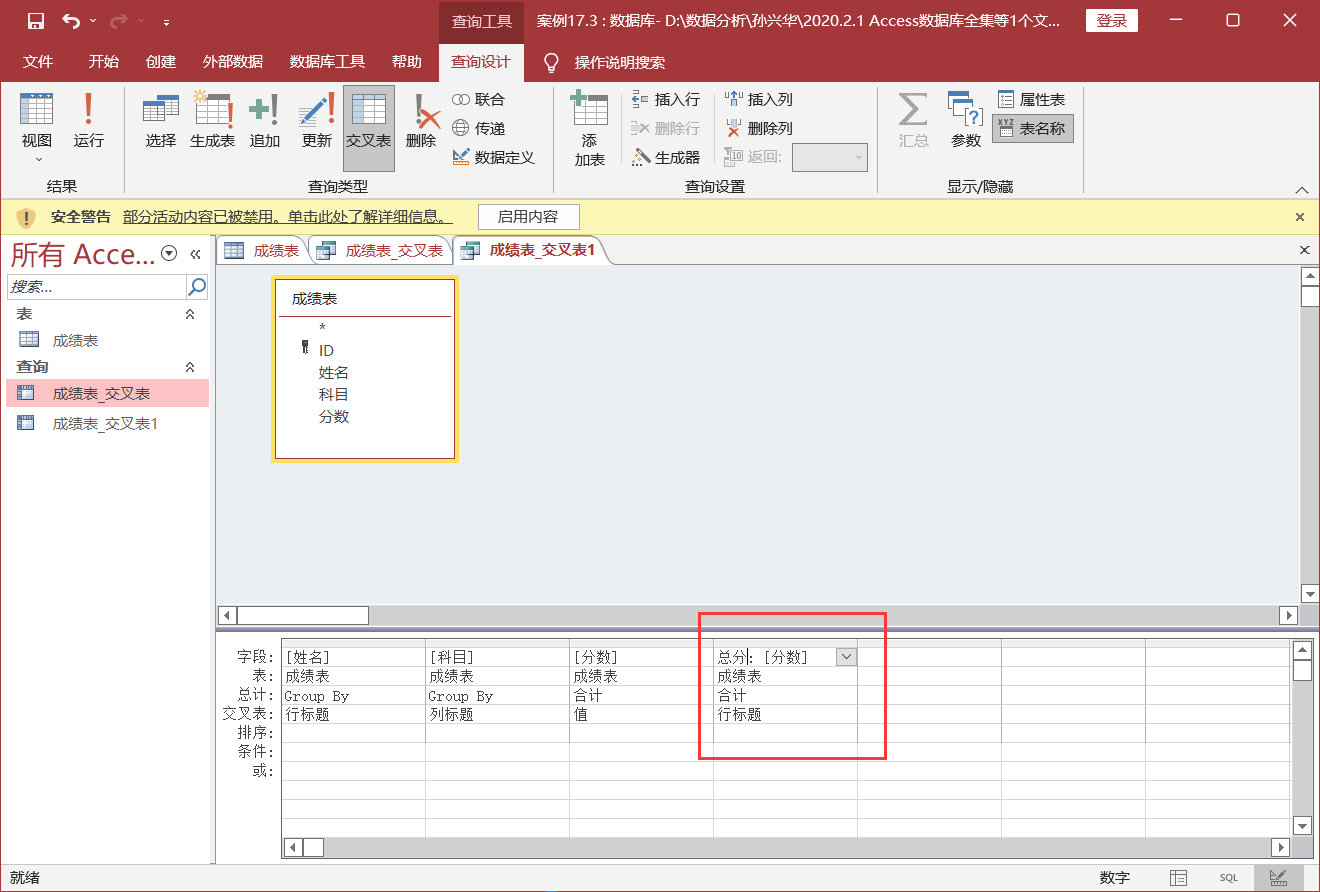This screenshot has width=1320, height=892.
Task: Choose the 传递 query option
Action: [x=479, y=128]
